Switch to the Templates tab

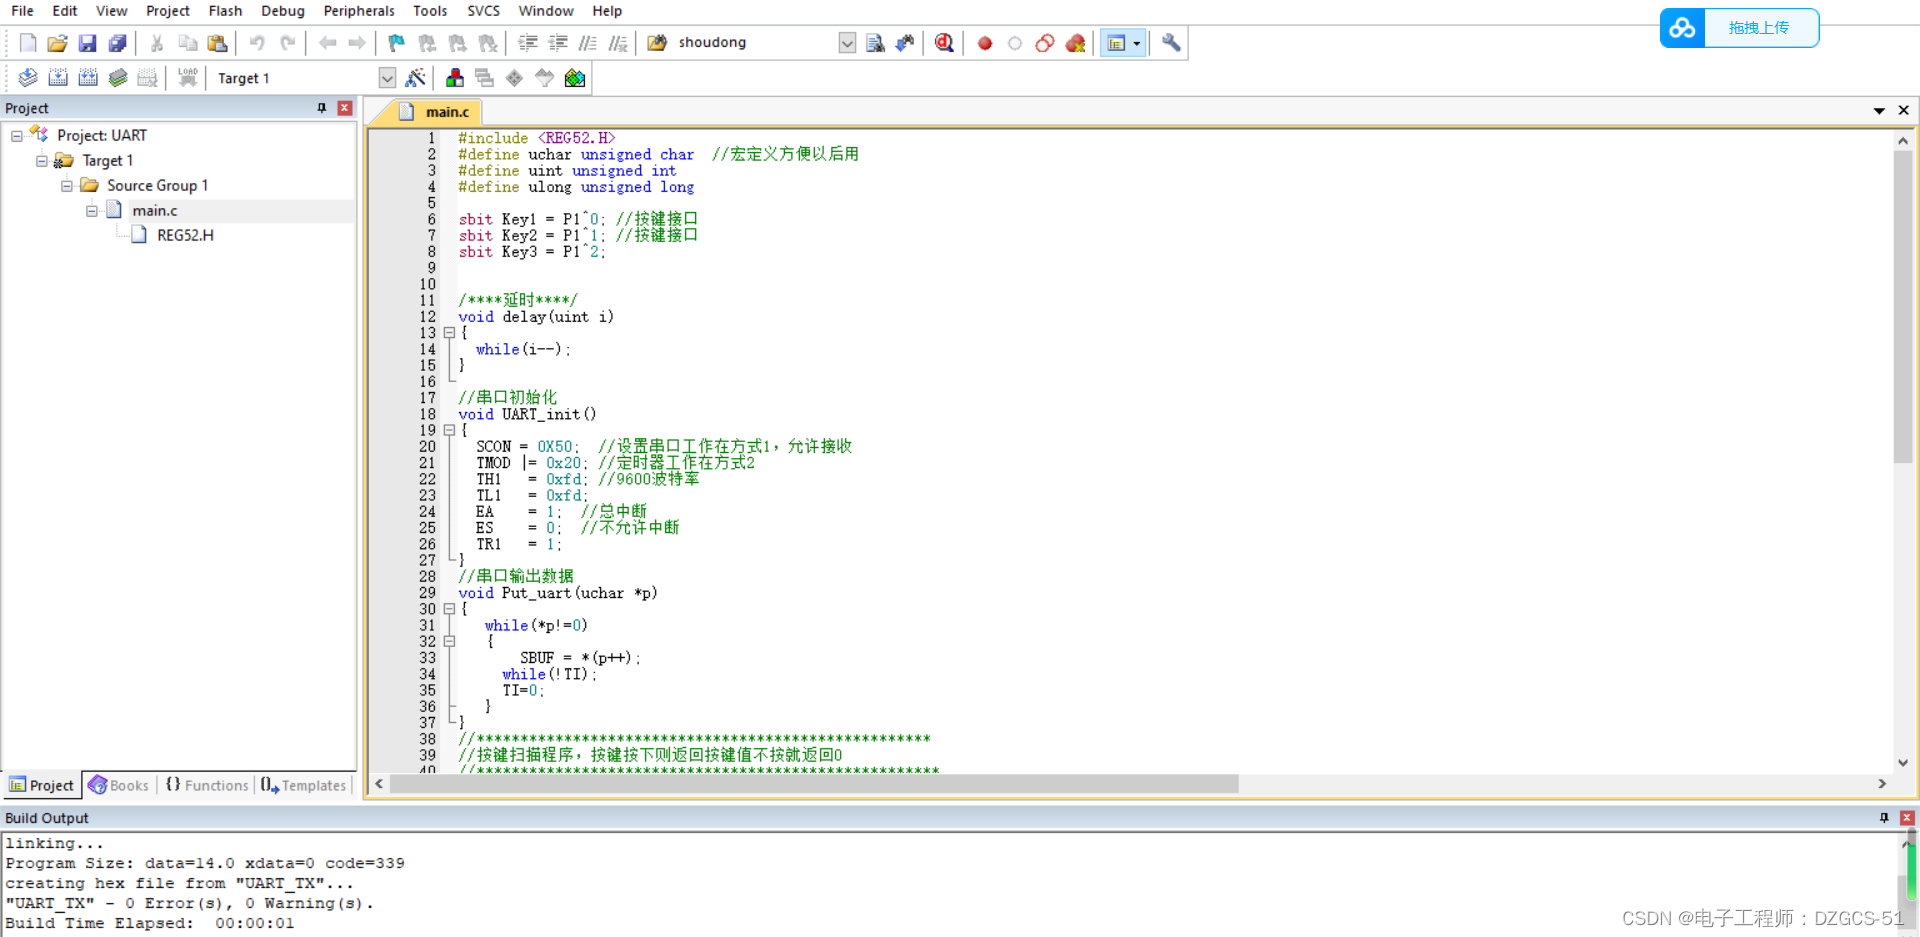[304, 785]
